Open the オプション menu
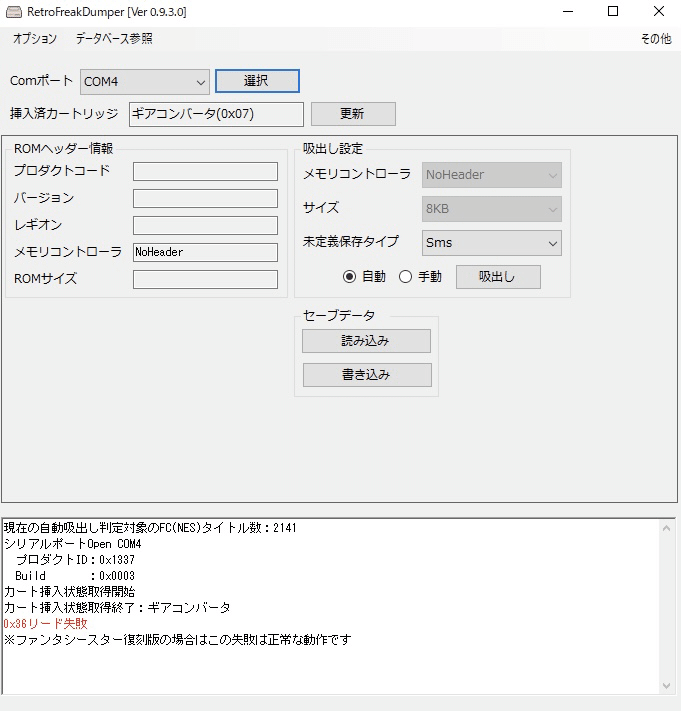The height and width of the screenshot is (711, 681). pos(35,39)
